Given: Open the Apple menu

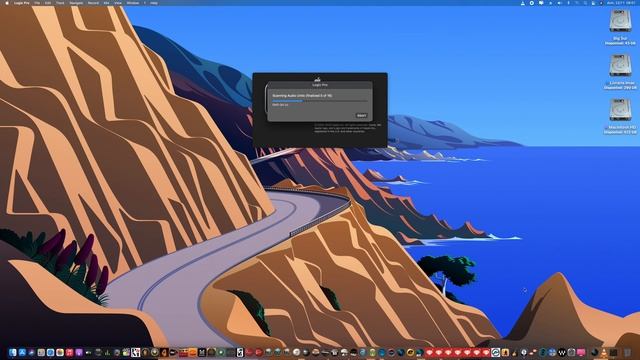Looking at the screenshot, I should pyautogui.click(x=7, y=3).
